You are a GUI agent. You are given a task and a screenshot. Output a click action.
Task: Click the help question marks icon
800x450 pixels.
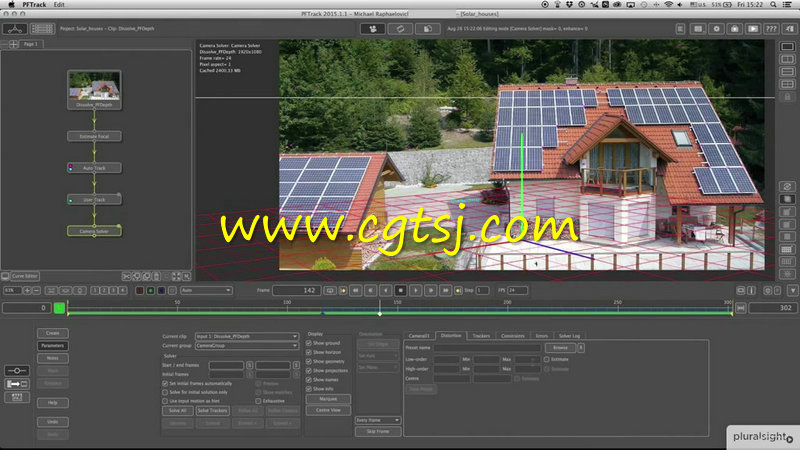click(771, 29)
